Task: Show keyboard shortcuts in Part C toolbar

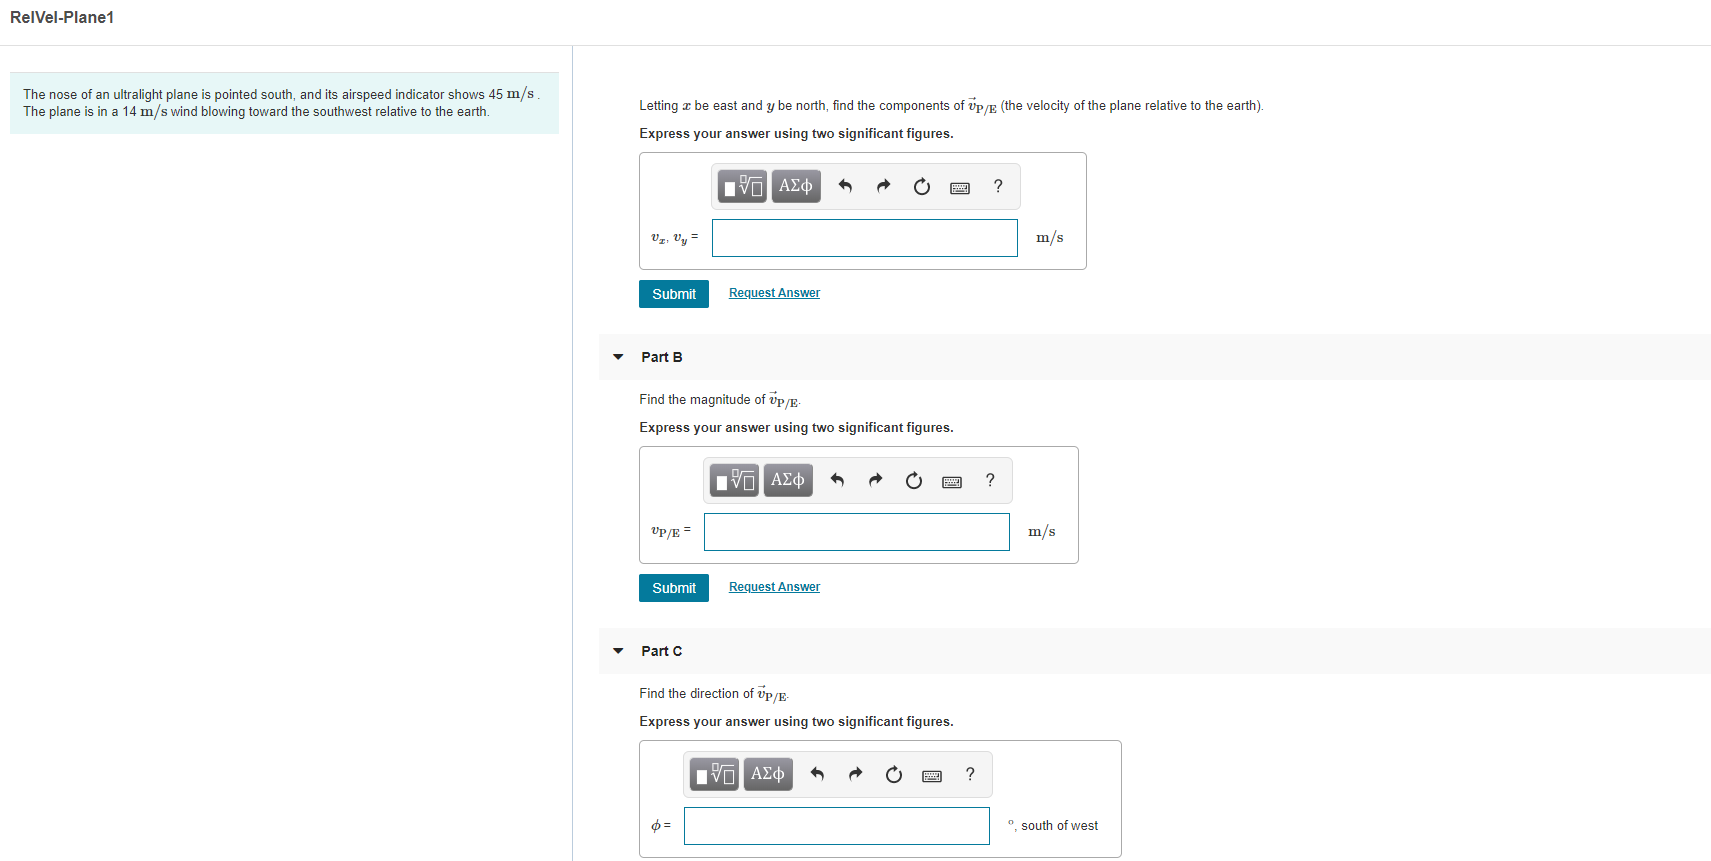Action: pyautogui.click(x=932, y=776)
